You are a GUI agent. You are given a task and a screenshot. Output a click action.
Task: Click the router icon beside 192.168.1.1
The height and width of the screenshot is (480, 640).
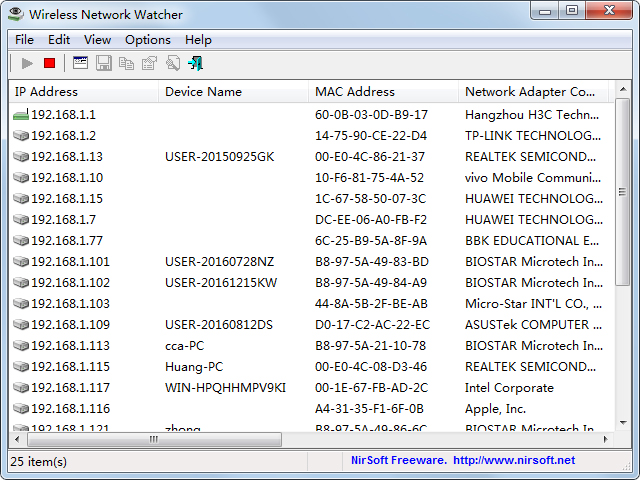click(x=21, y=115)
